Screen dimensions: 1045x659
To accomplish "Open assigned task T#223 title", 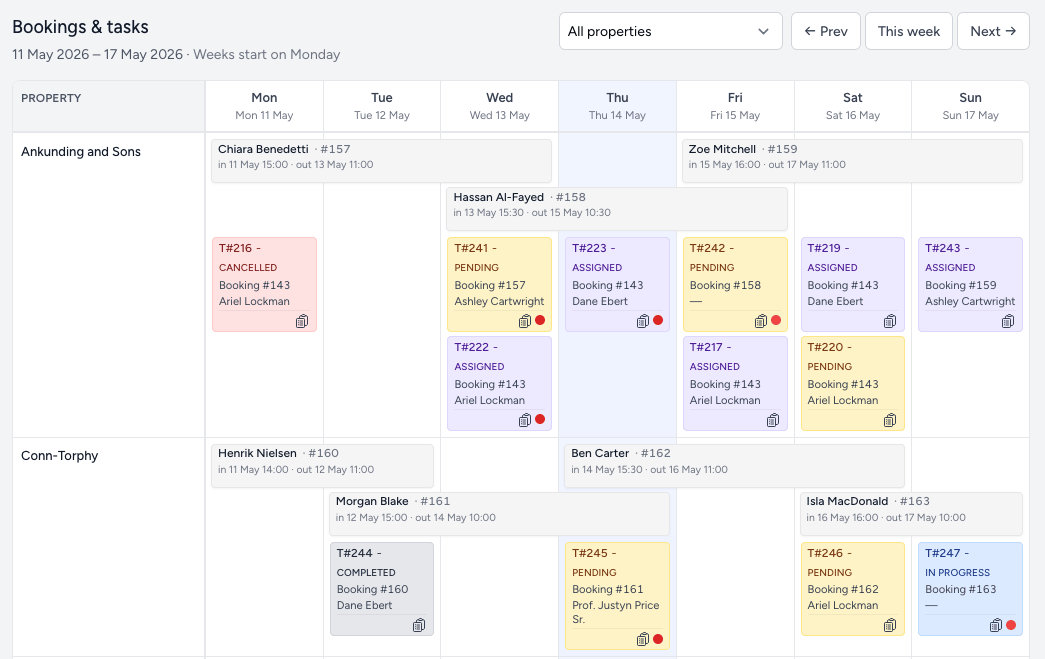I will [594, 248].
